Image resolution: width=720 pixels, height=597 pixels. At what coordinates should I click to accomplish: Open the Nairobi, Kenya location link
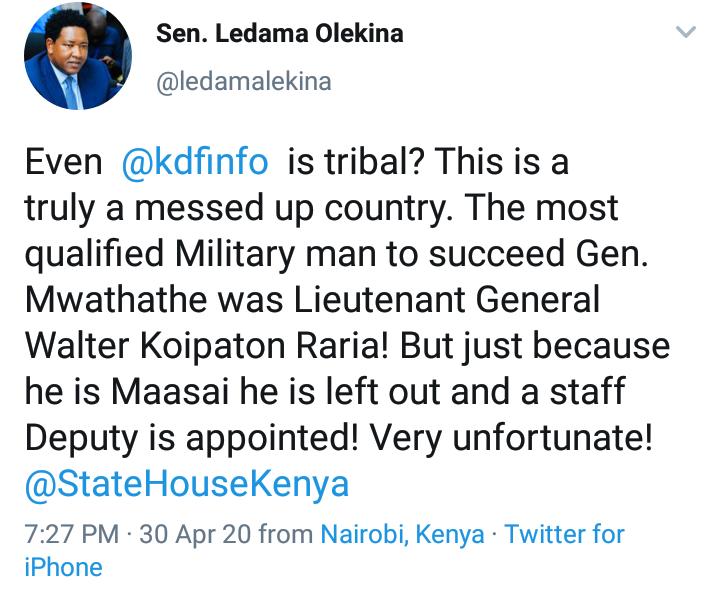pos(401,534)
